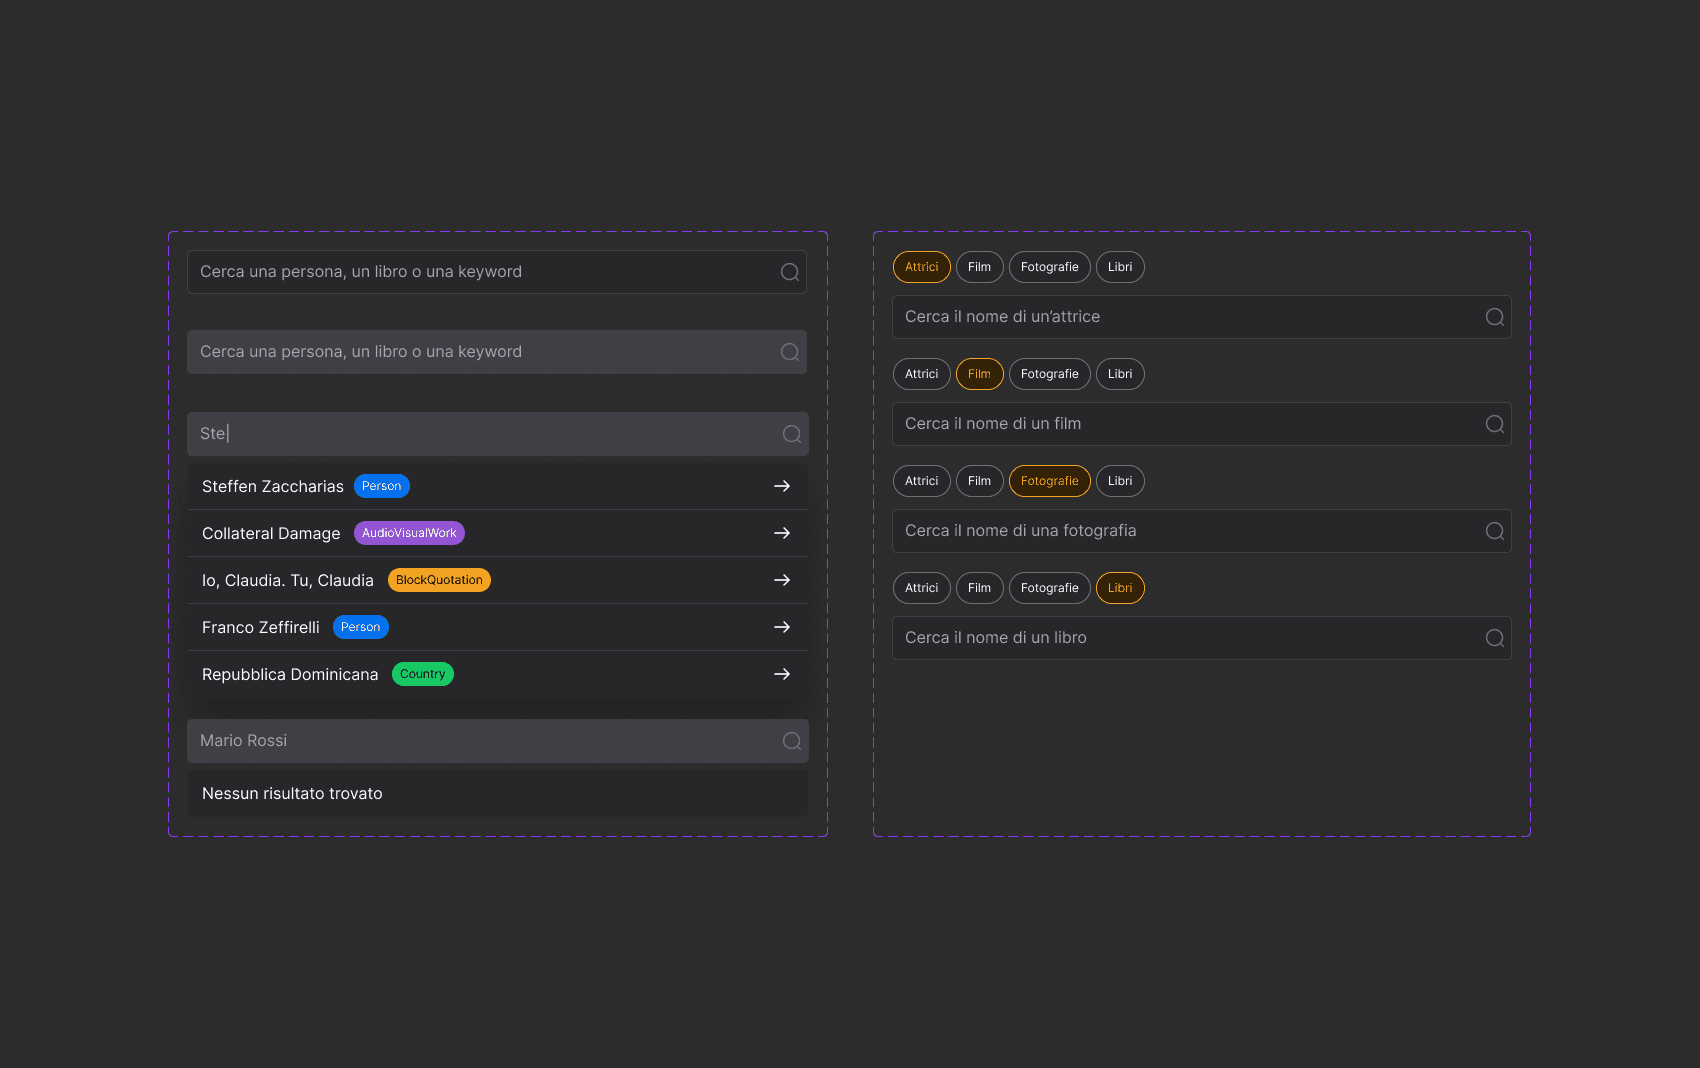Click the arrow on the 'Io, Claudia. Tu, Claudia' row

click(x=782, y=580)
